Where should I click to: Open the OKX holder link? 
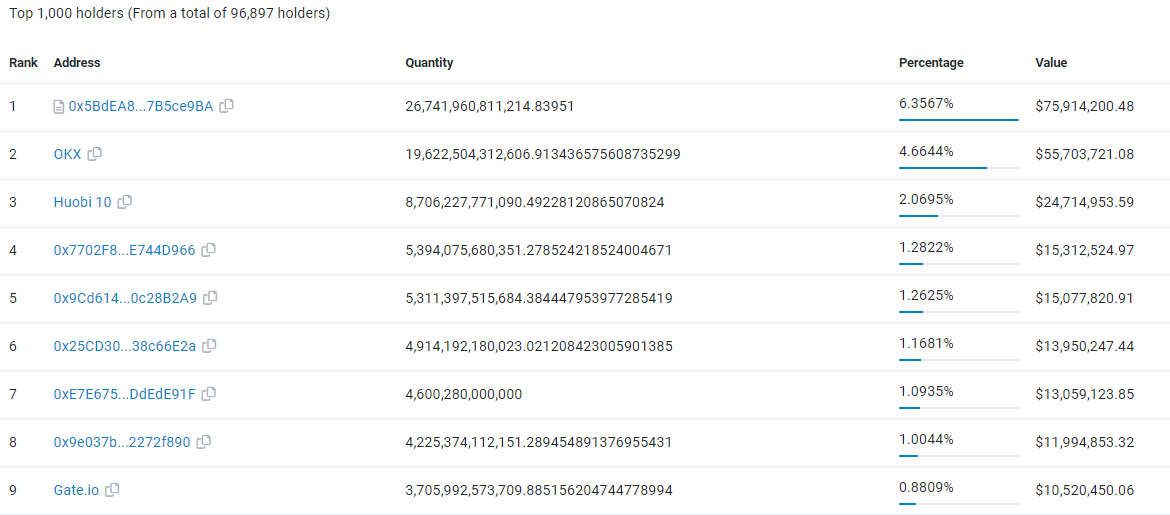coord(68,154)
